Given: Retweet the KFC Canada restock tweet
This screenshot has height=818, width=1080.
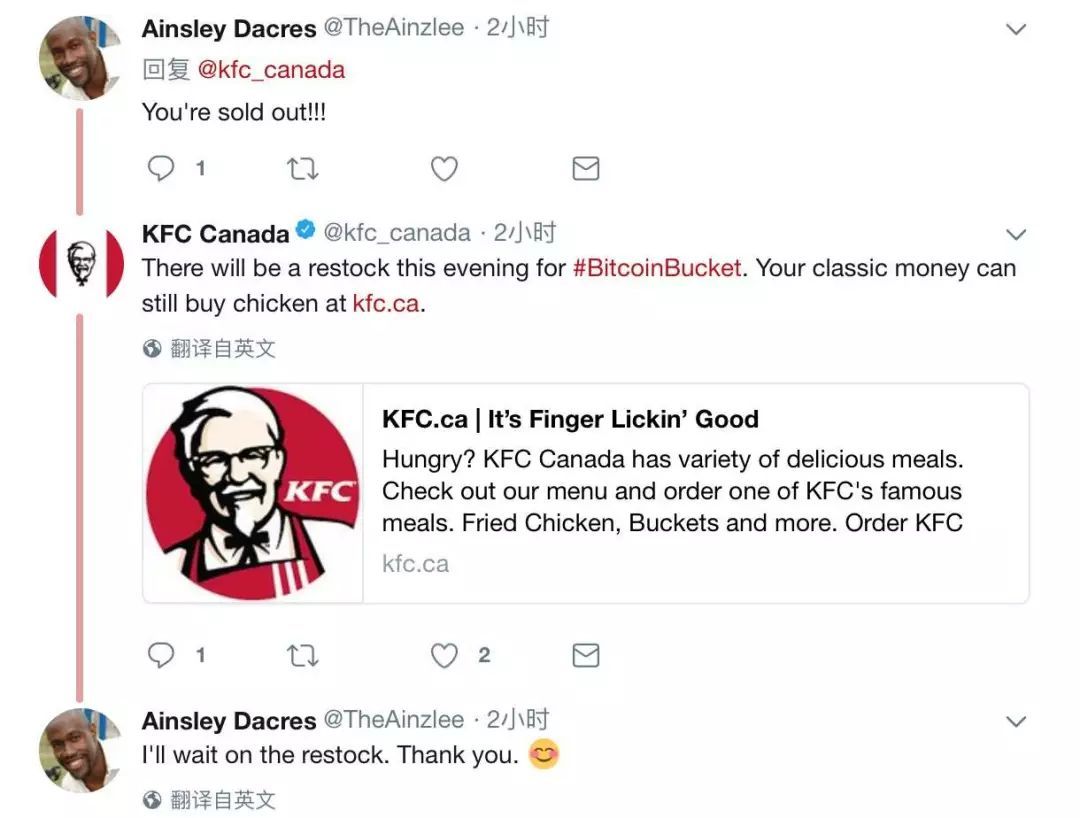Looking at the screenshot, I should 302,655.
